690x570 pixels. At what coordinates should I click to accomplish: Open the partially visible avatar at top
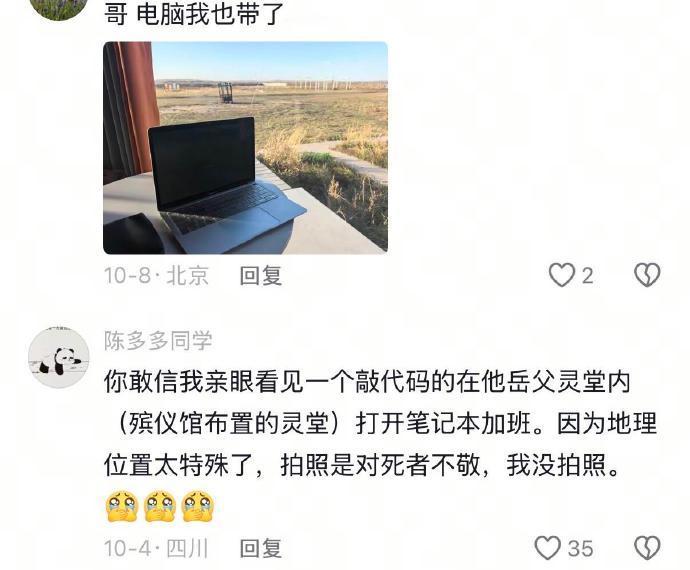tap(59, 9)
